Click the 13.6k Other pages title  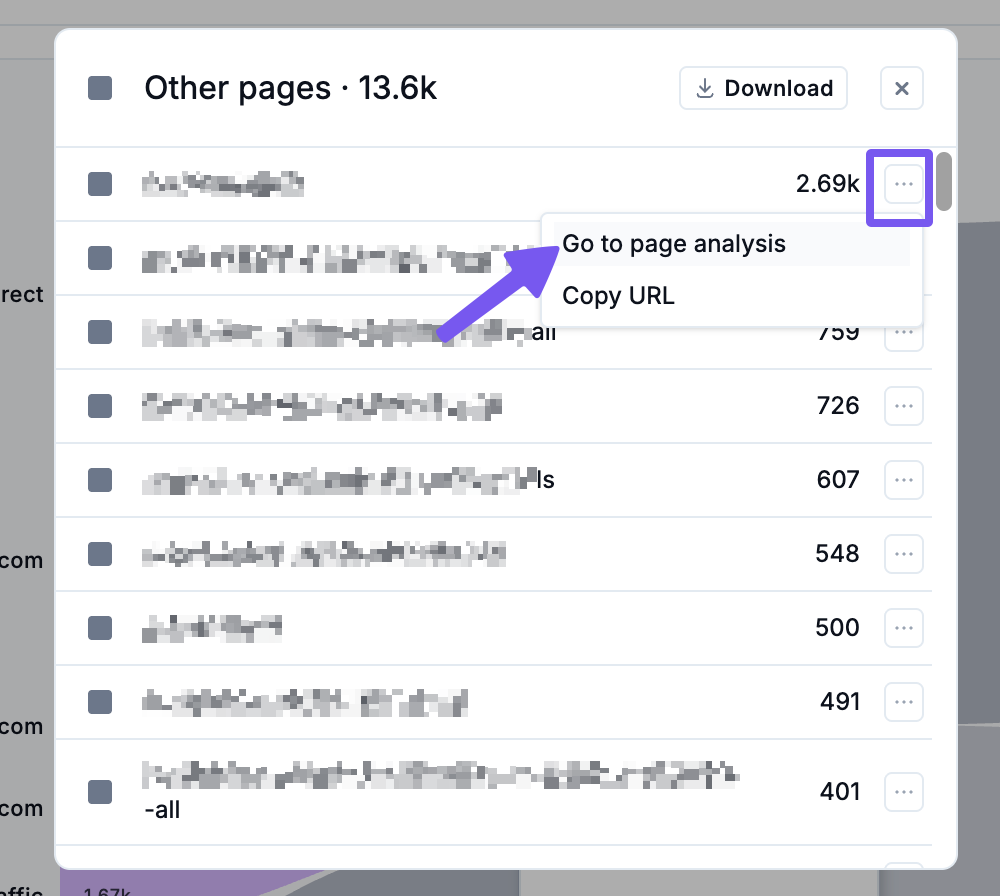tap(290, 88)
